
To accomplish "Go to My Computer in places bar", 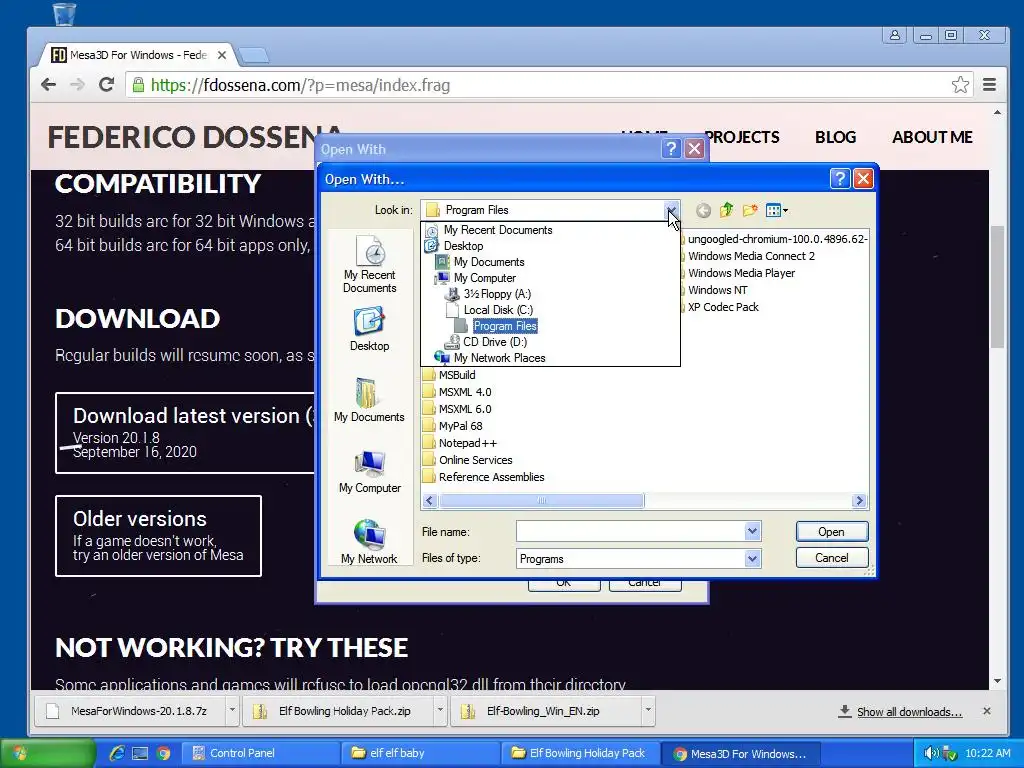I will (x=370, y=472).
